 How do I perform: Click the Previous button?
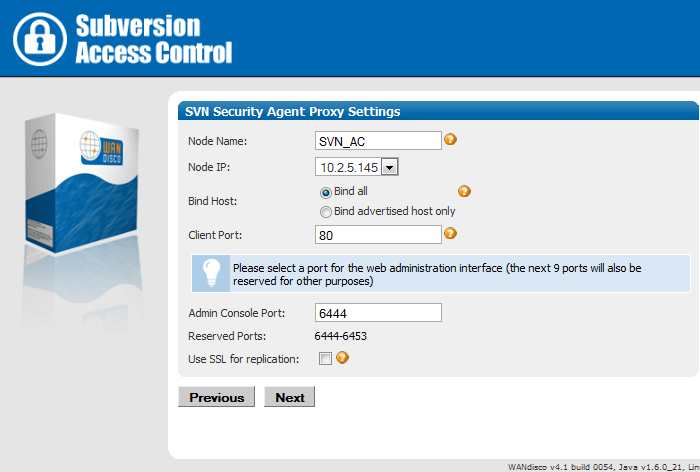click(x=217, y=397)
